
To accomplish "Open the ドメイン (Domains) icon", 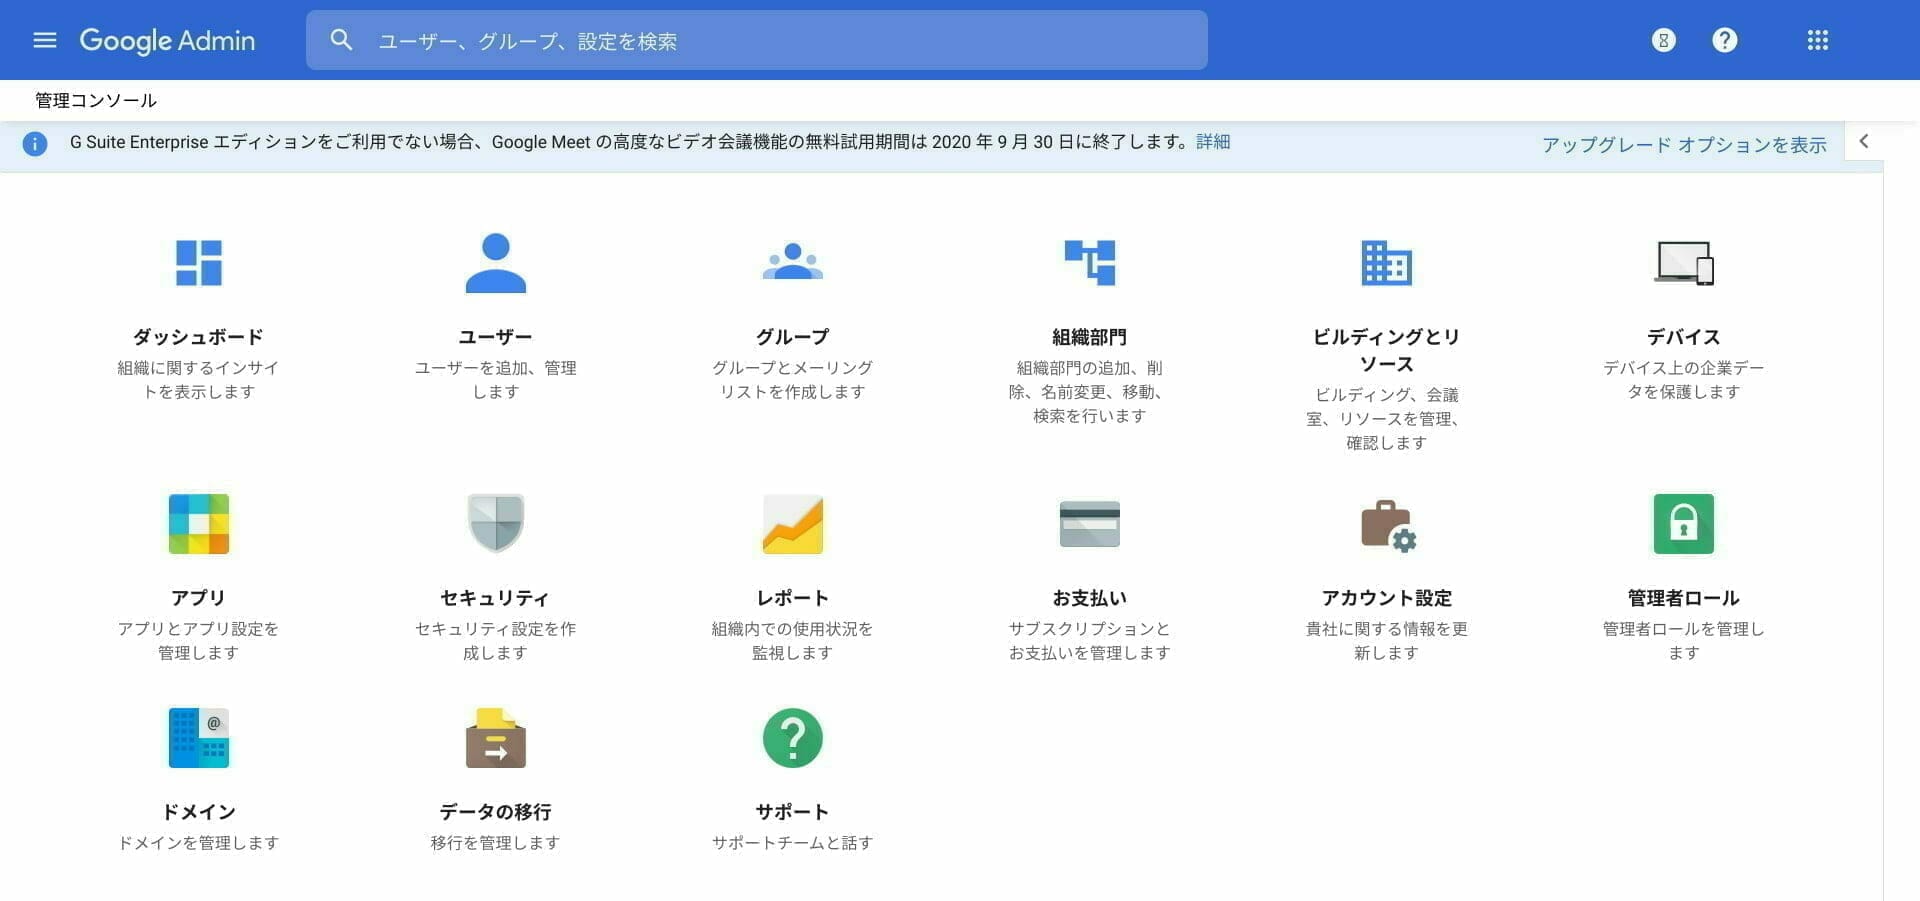I will [x=198, y=737].
